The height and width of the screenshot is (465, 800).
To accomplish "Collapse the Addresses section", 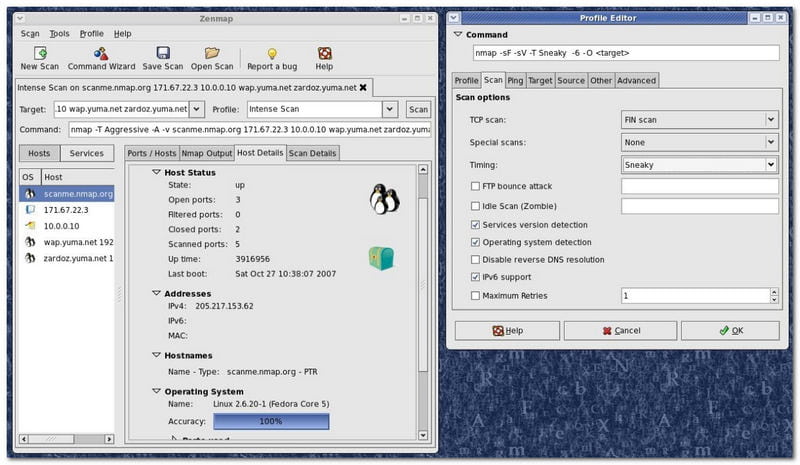I will (156, 293).
